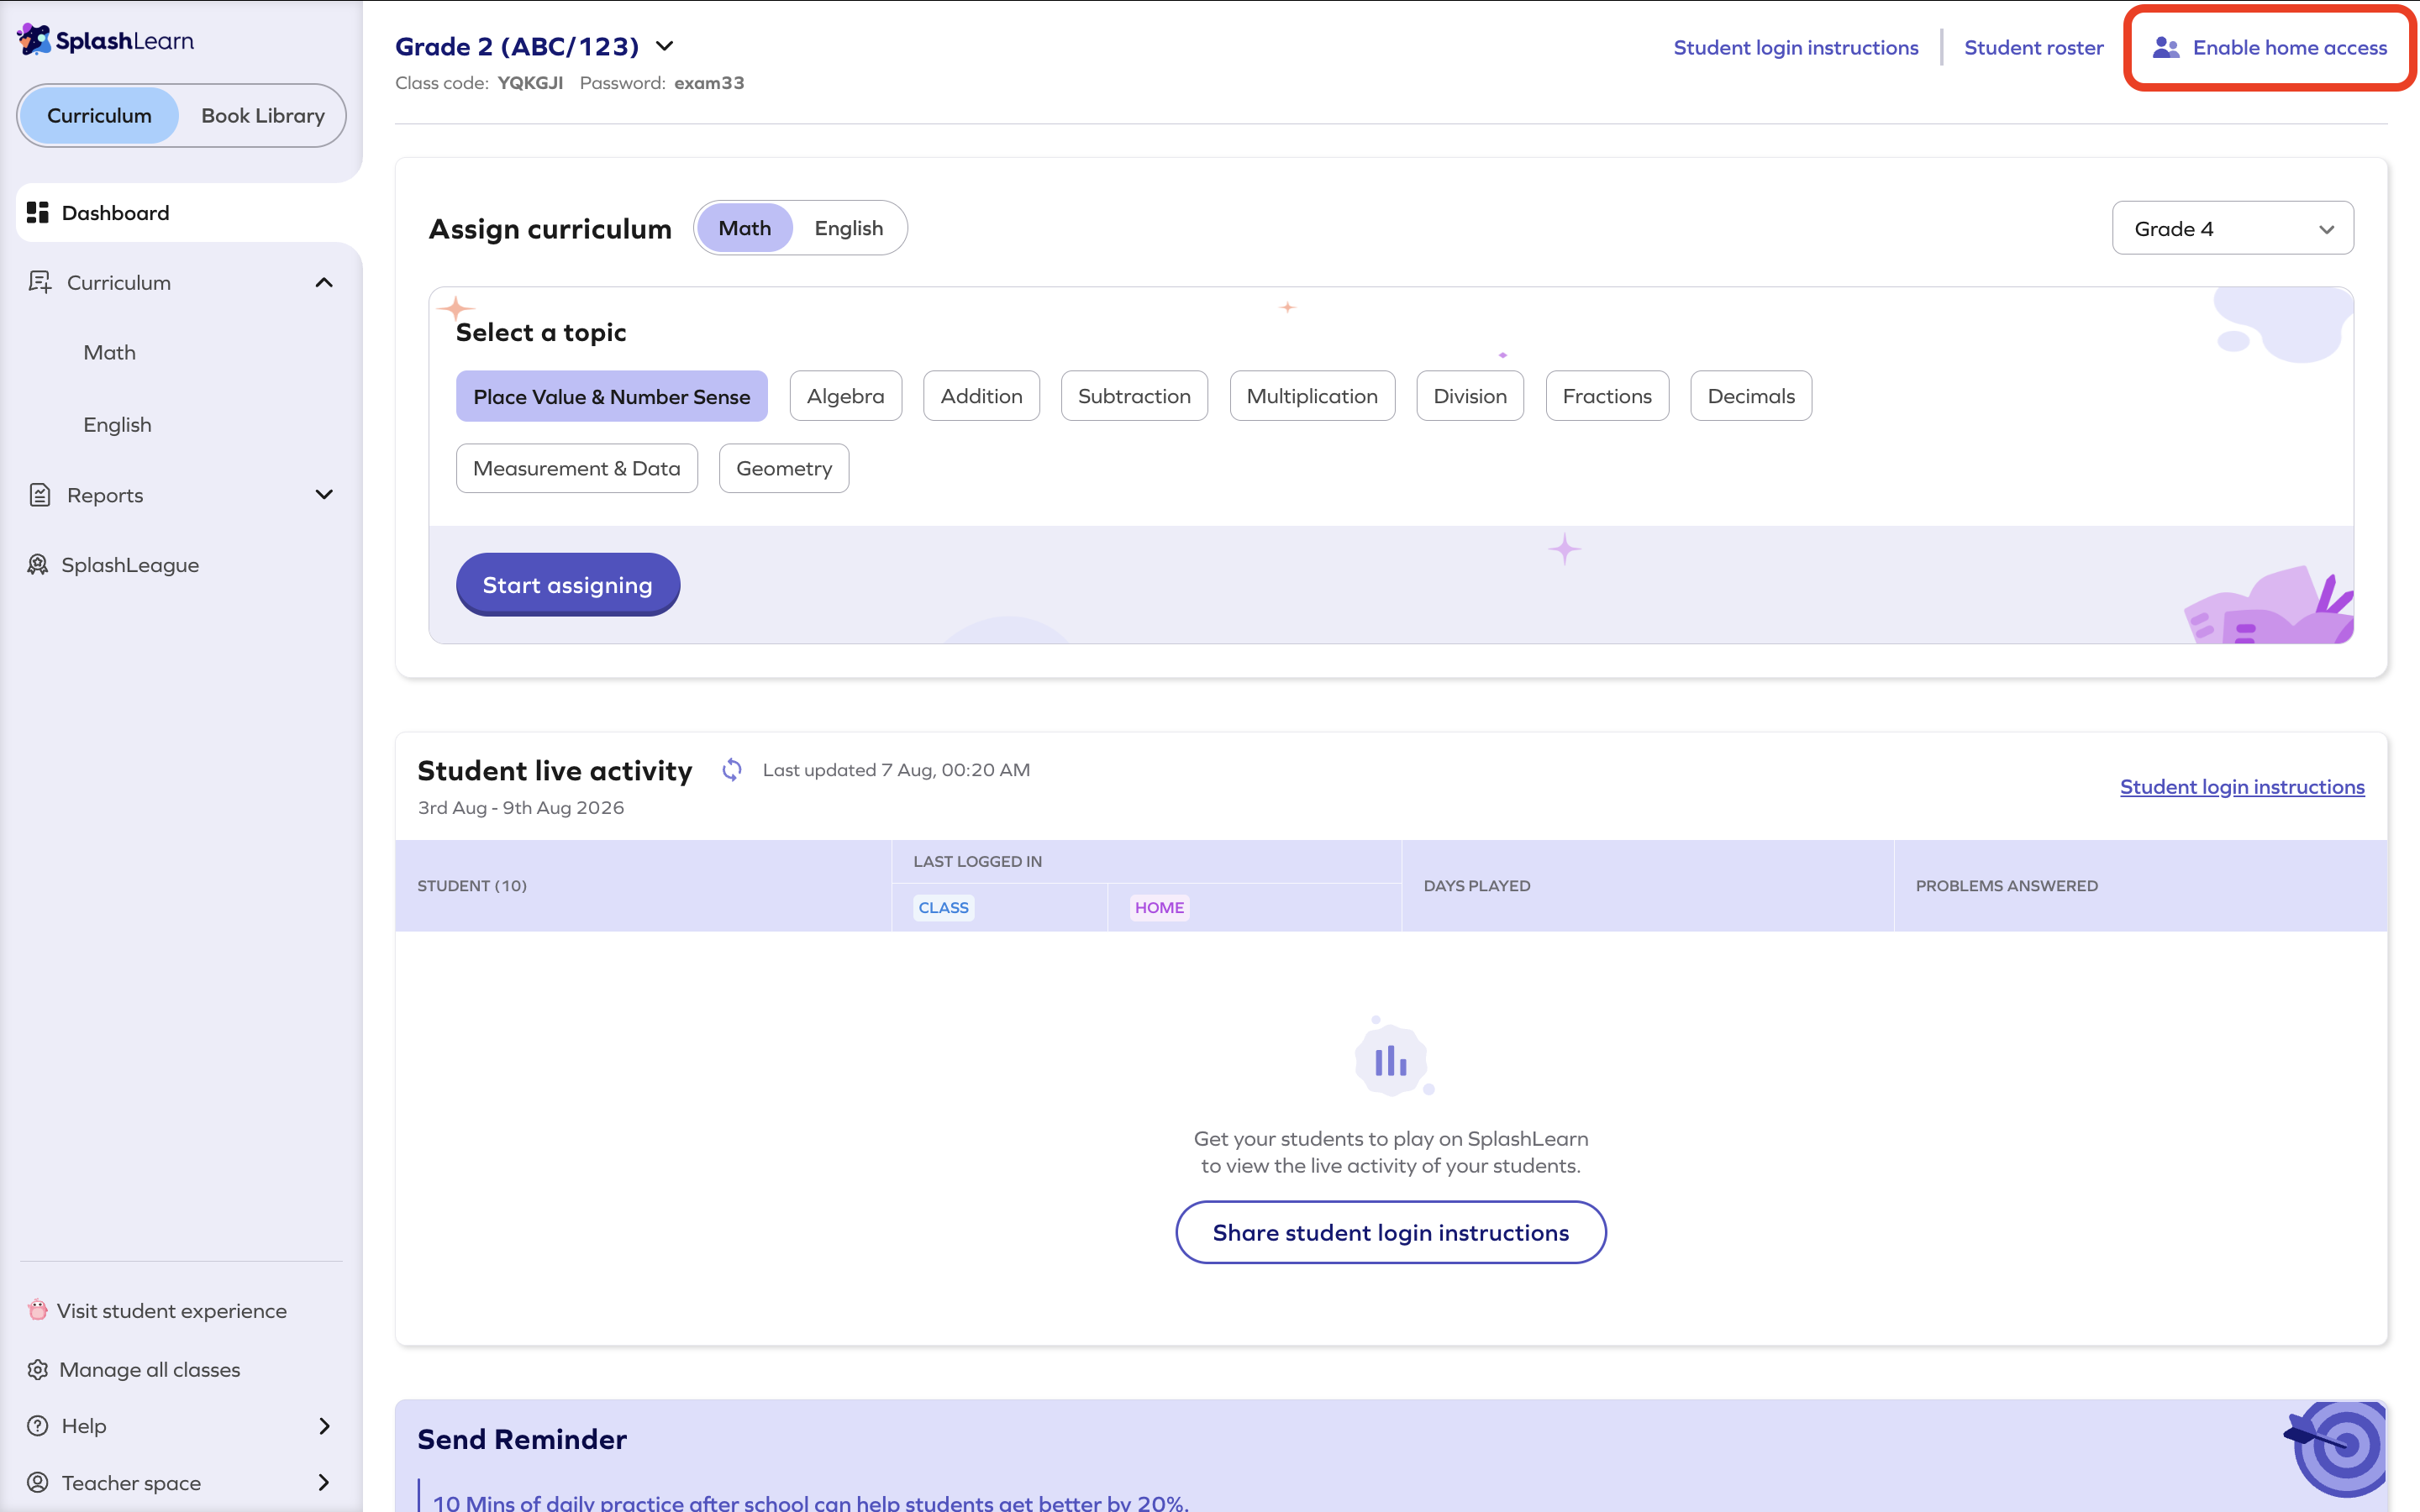Switch to the Curriculum toggle
This screenshot has height=1512, width=2420.
click(99, 115)
